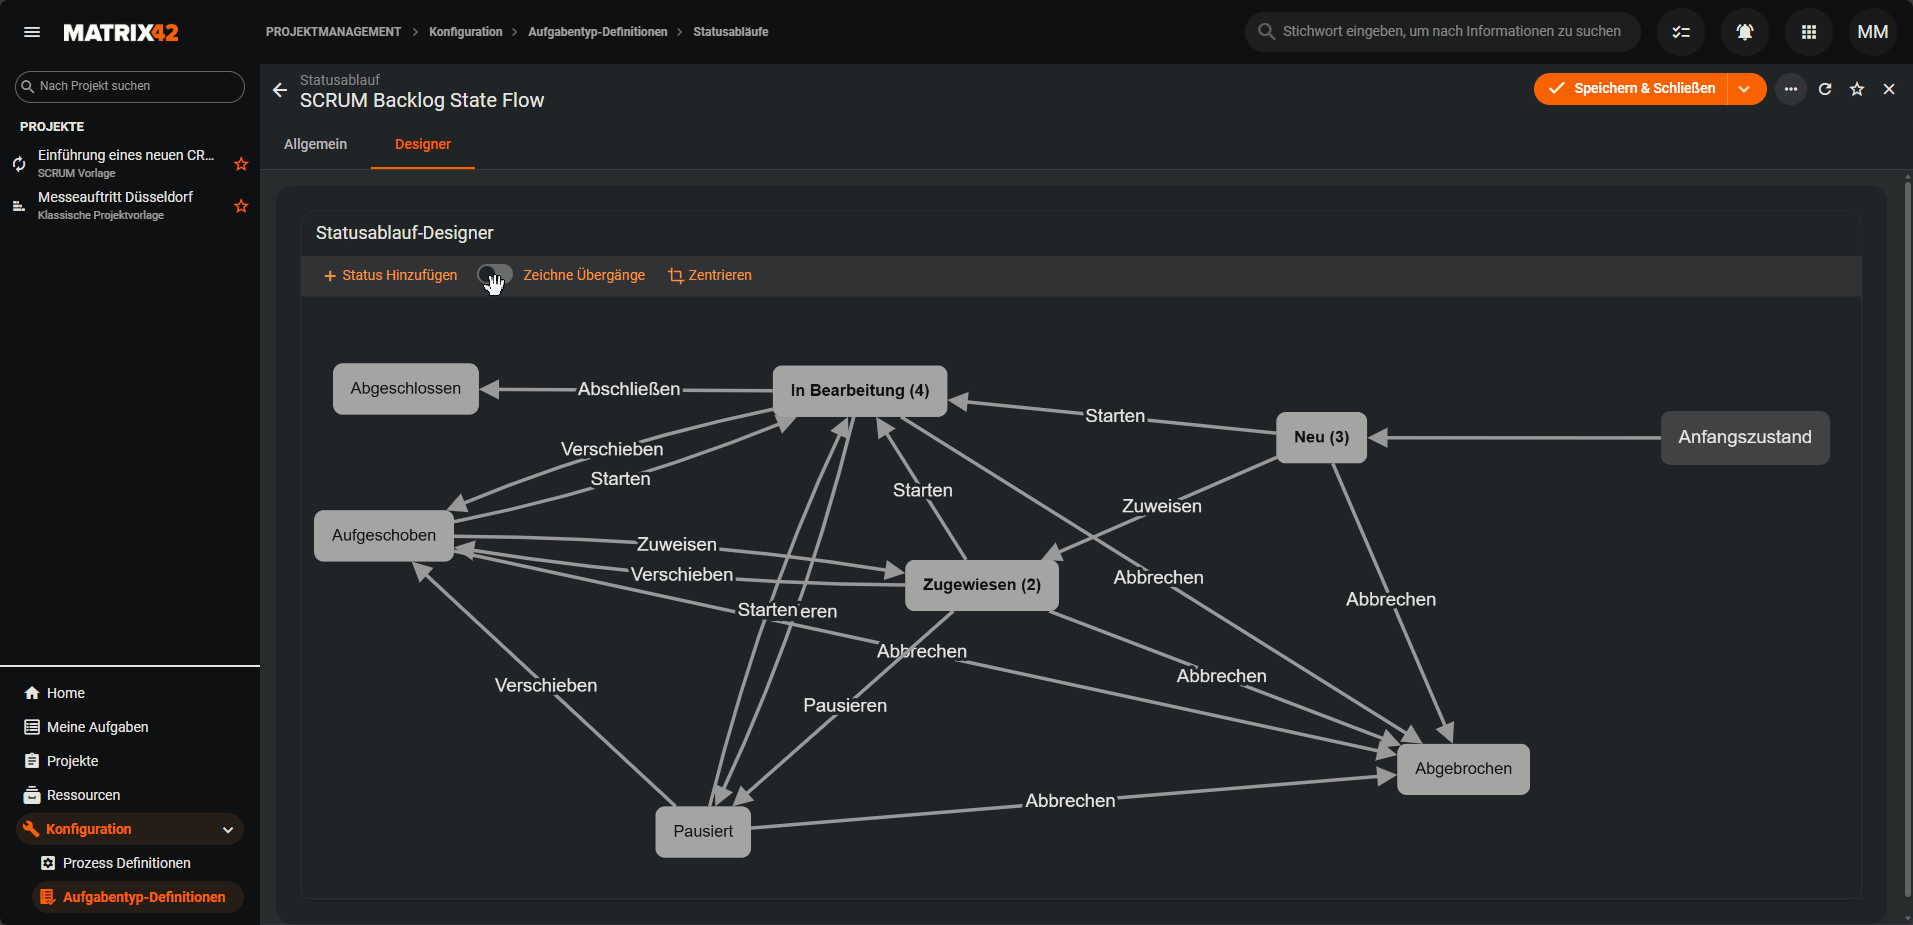The height and width of the screenshot is (925, 1913).
Task: Open the more actions ellipsis menu
Action: (x=1791, y=89)
